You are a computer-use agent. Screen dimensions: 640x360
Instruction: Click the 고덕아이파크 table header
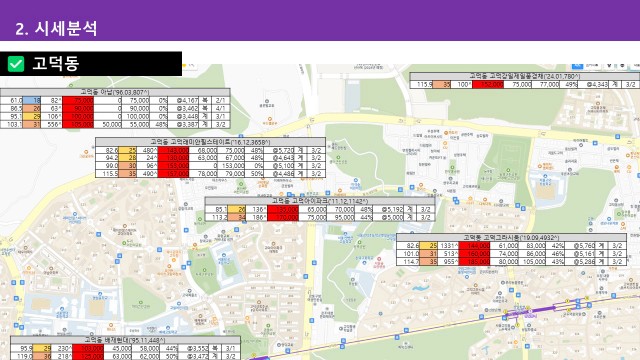320,201
